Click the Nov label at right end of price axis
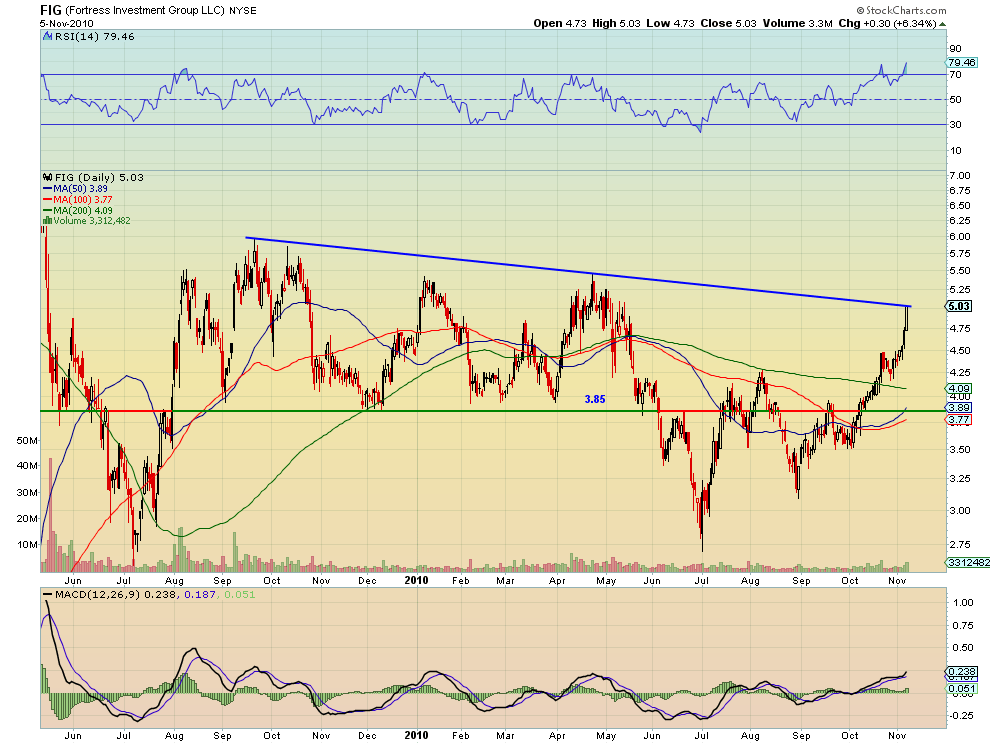 [897, 580]
